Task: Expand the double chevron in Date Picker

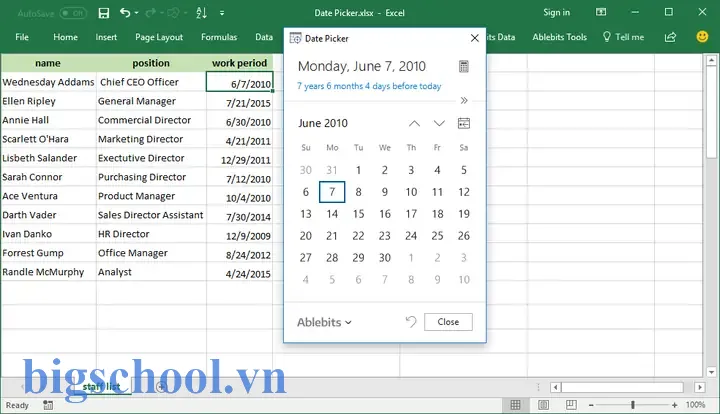Action: point(464,101)
